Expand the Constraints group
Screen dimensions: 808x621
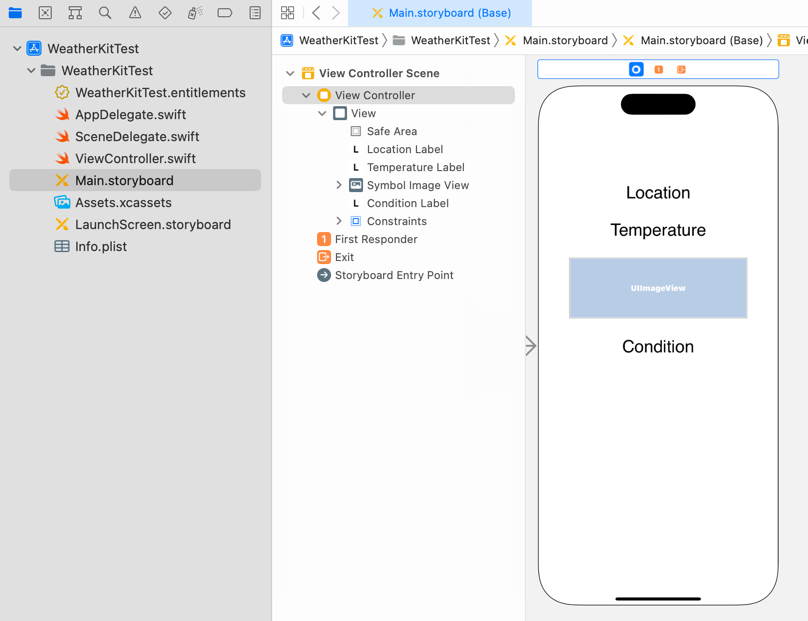click(x=339, y=221)
